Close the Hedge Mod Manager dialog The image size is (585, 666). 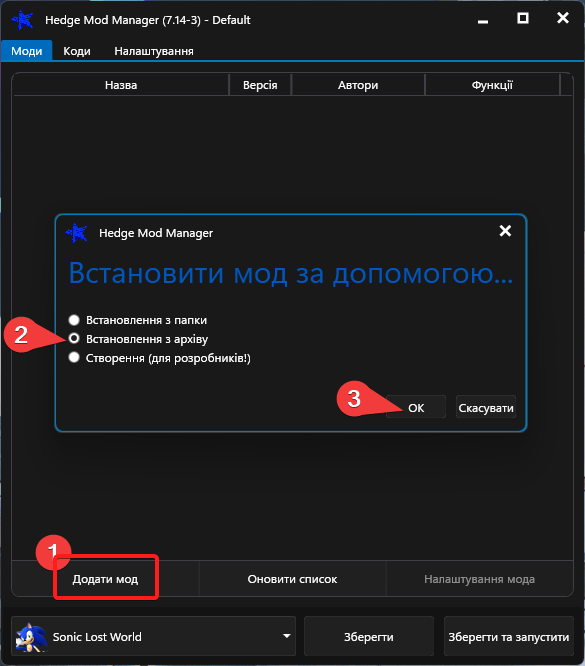(505, 231)
